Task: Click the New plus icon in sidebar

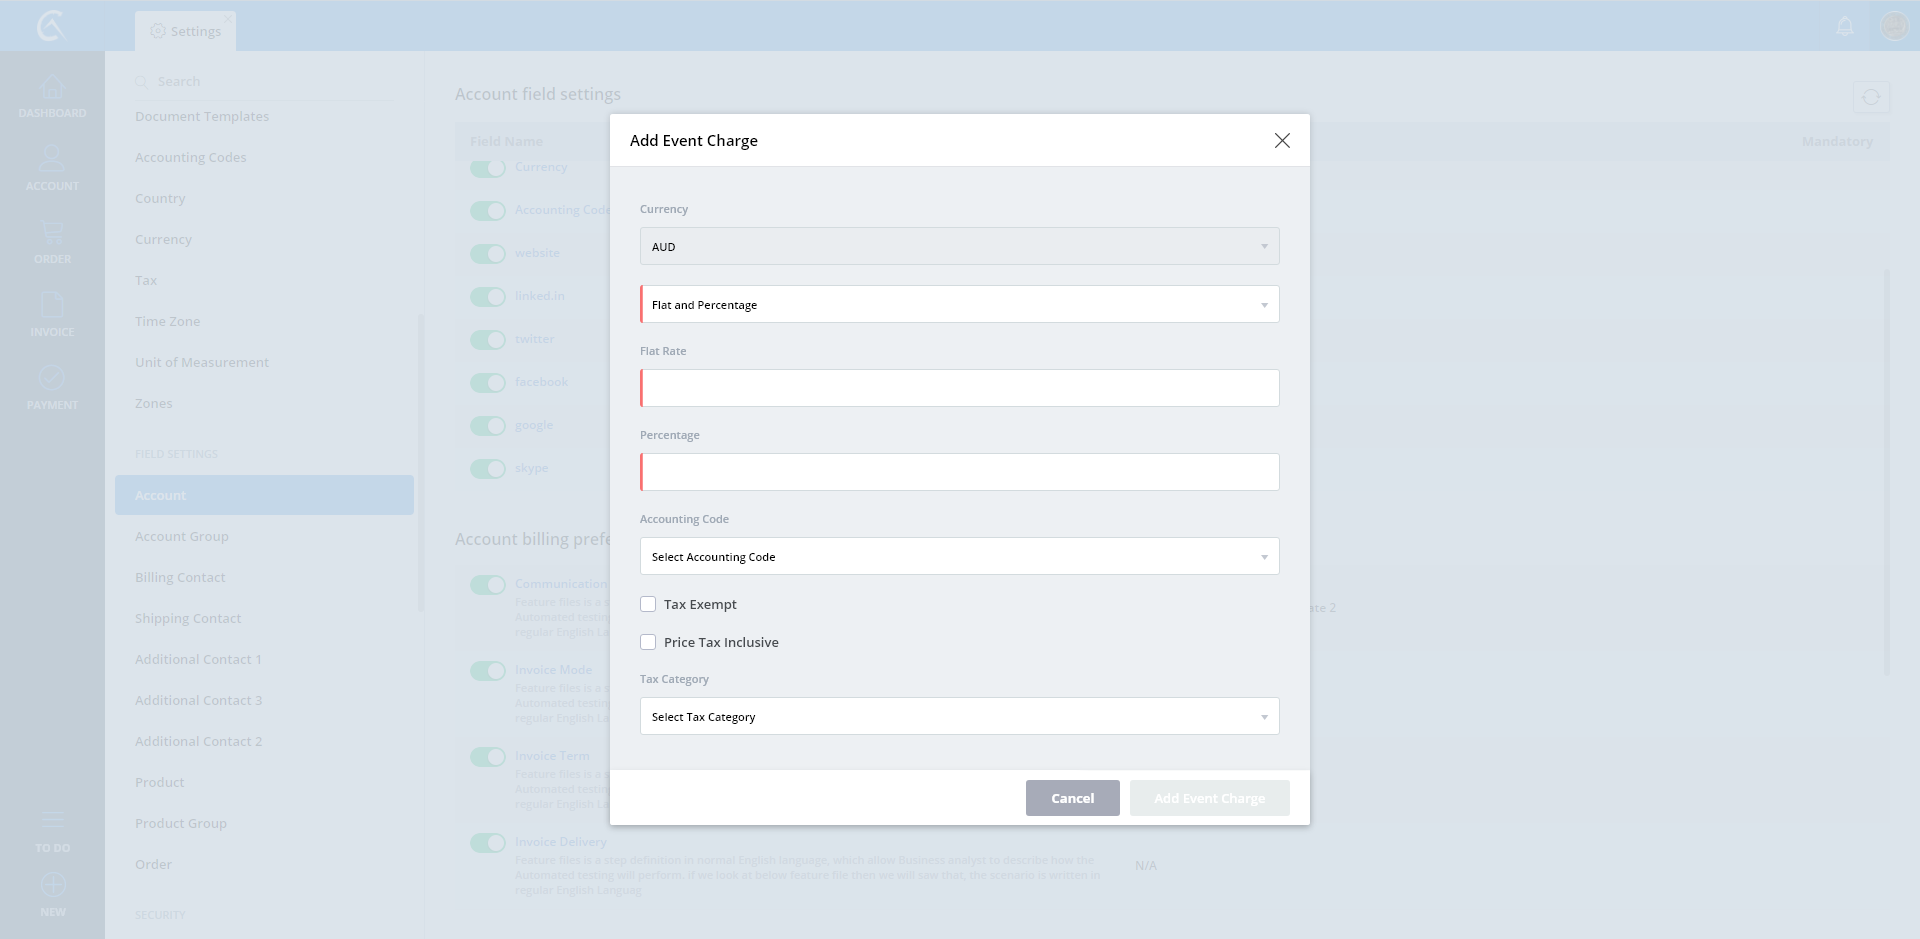Action: (x=53, y=886)
